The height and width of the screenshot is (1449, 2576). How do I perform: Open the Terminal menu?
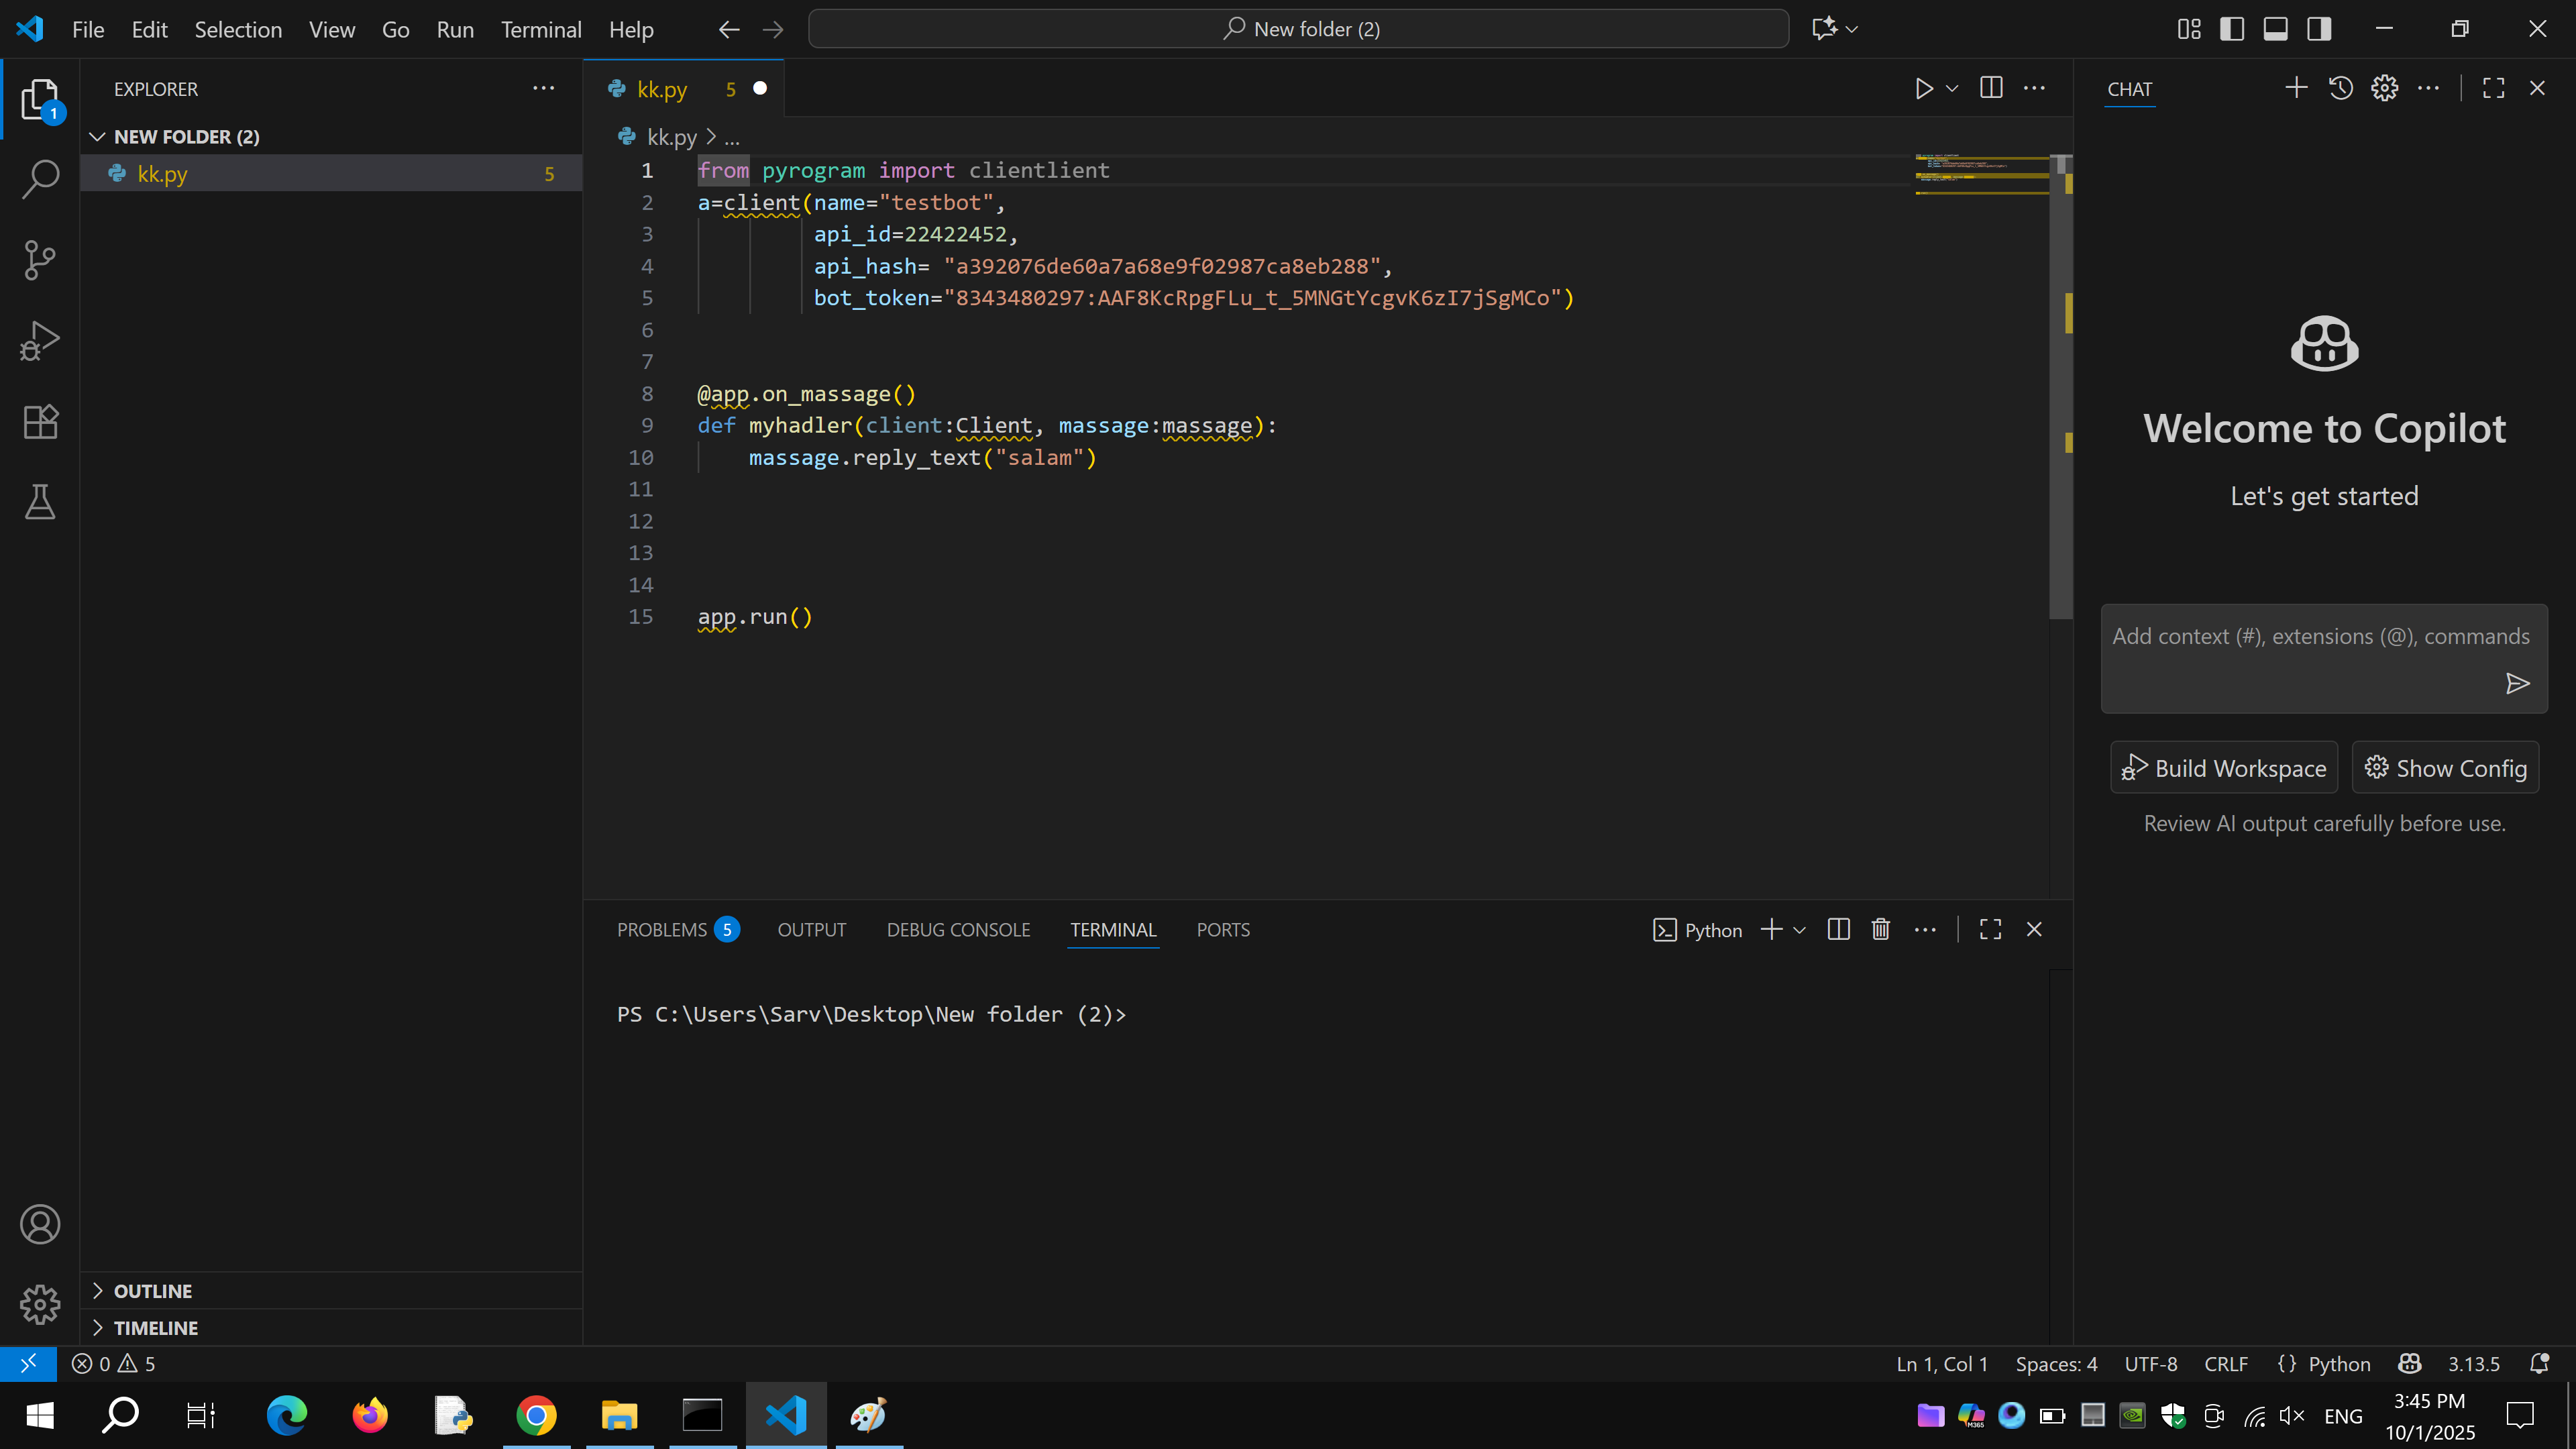[x=540, y=30]
